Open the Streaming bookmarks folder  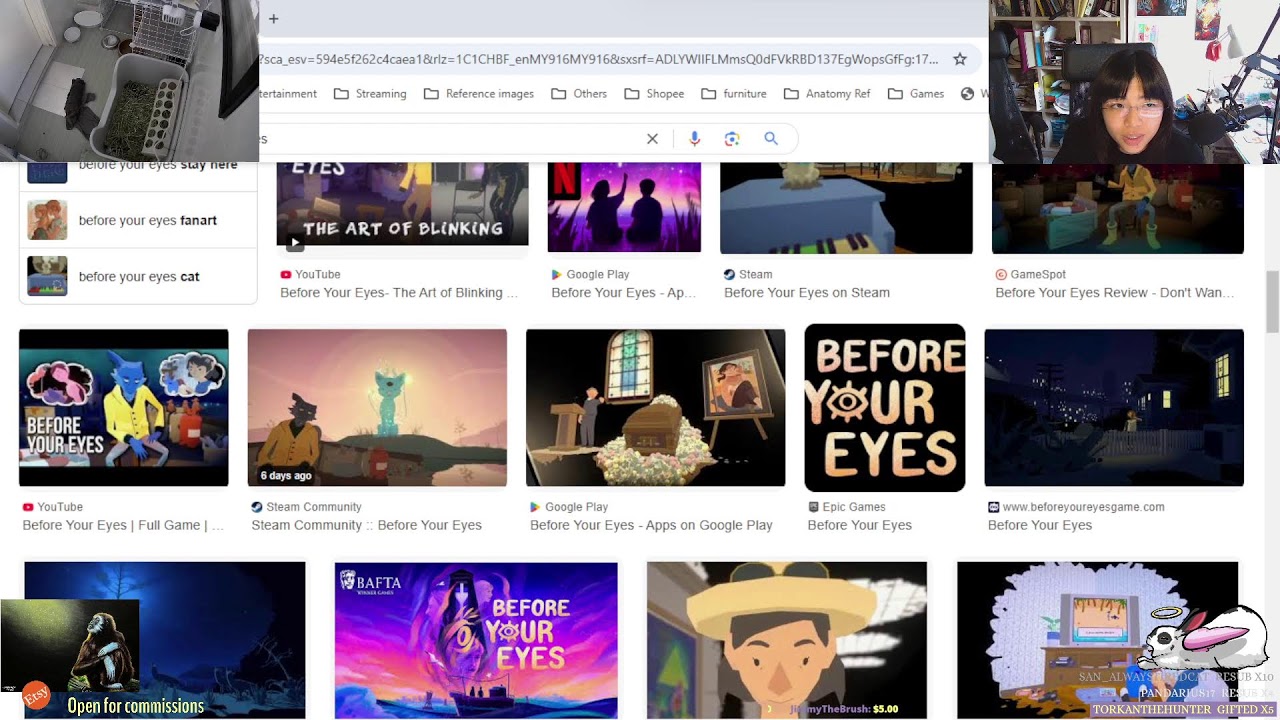tap(370, 94)
